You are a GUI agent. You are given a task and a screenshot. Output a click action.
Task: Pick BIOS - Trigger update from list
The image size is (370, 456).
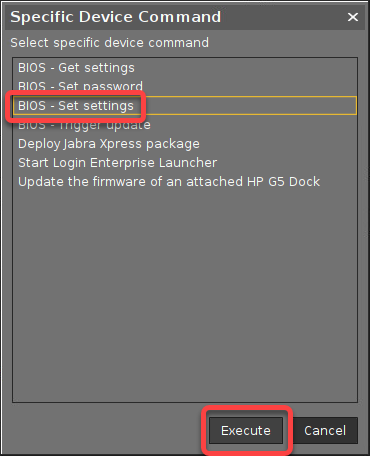pos(185,125)
